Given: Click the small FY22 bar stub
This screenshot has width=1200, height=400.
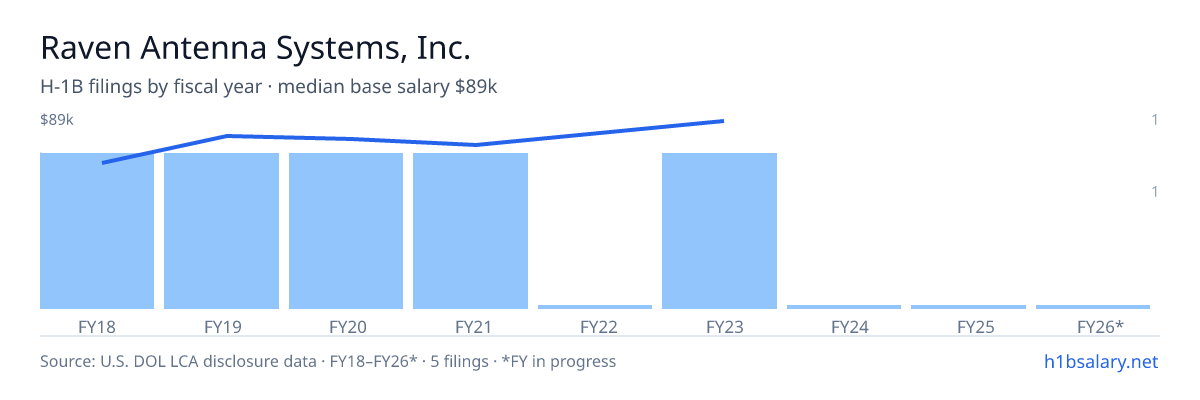Looking at the screenshot, I should (x=595, y=307).
